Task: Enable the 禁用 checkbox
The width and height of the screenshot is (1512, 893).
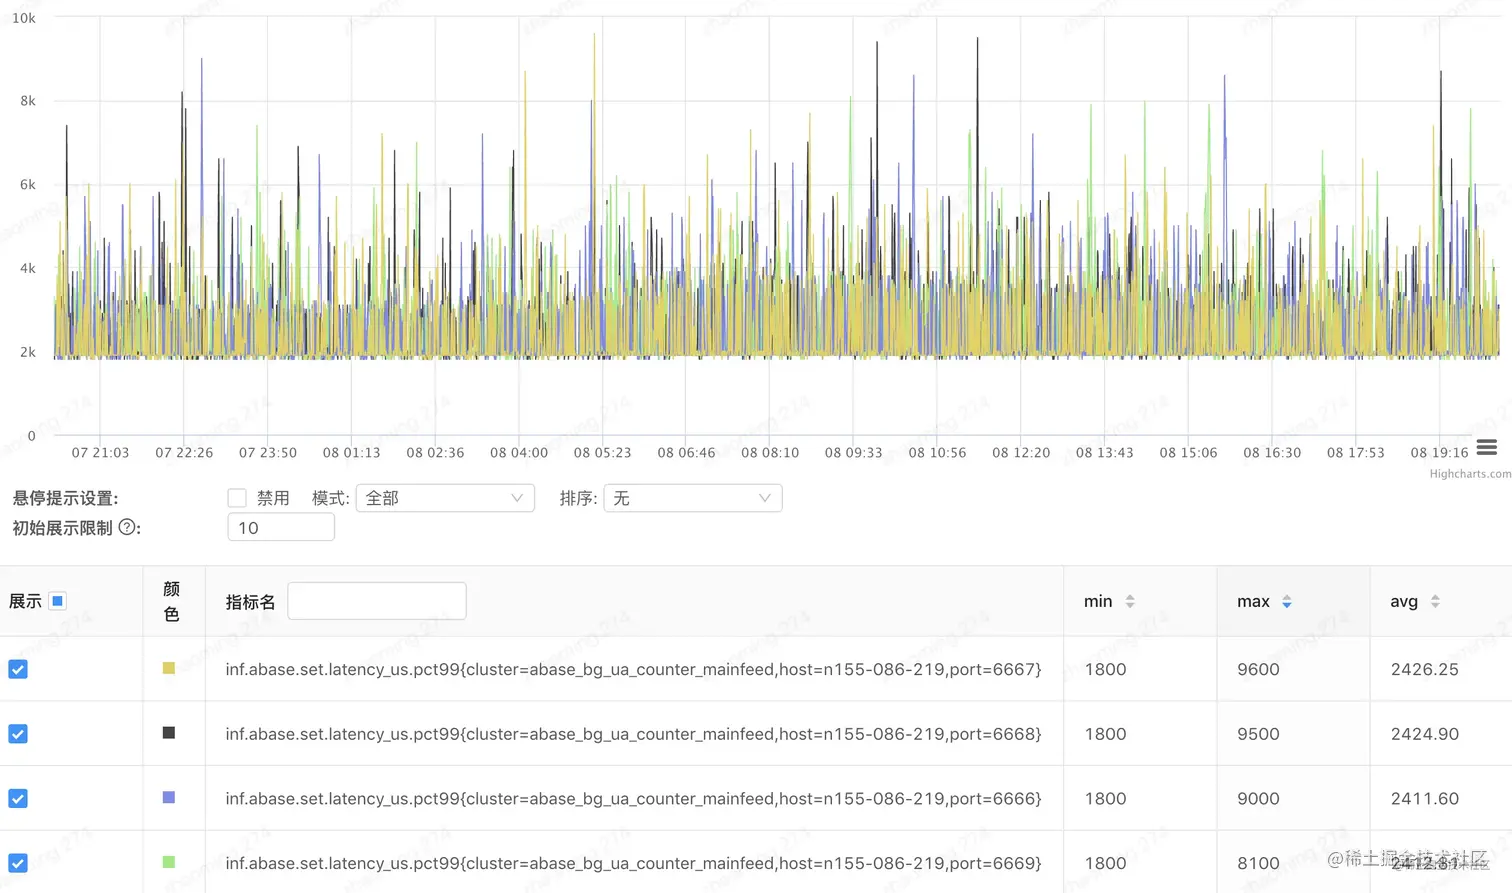Action: 237,498
